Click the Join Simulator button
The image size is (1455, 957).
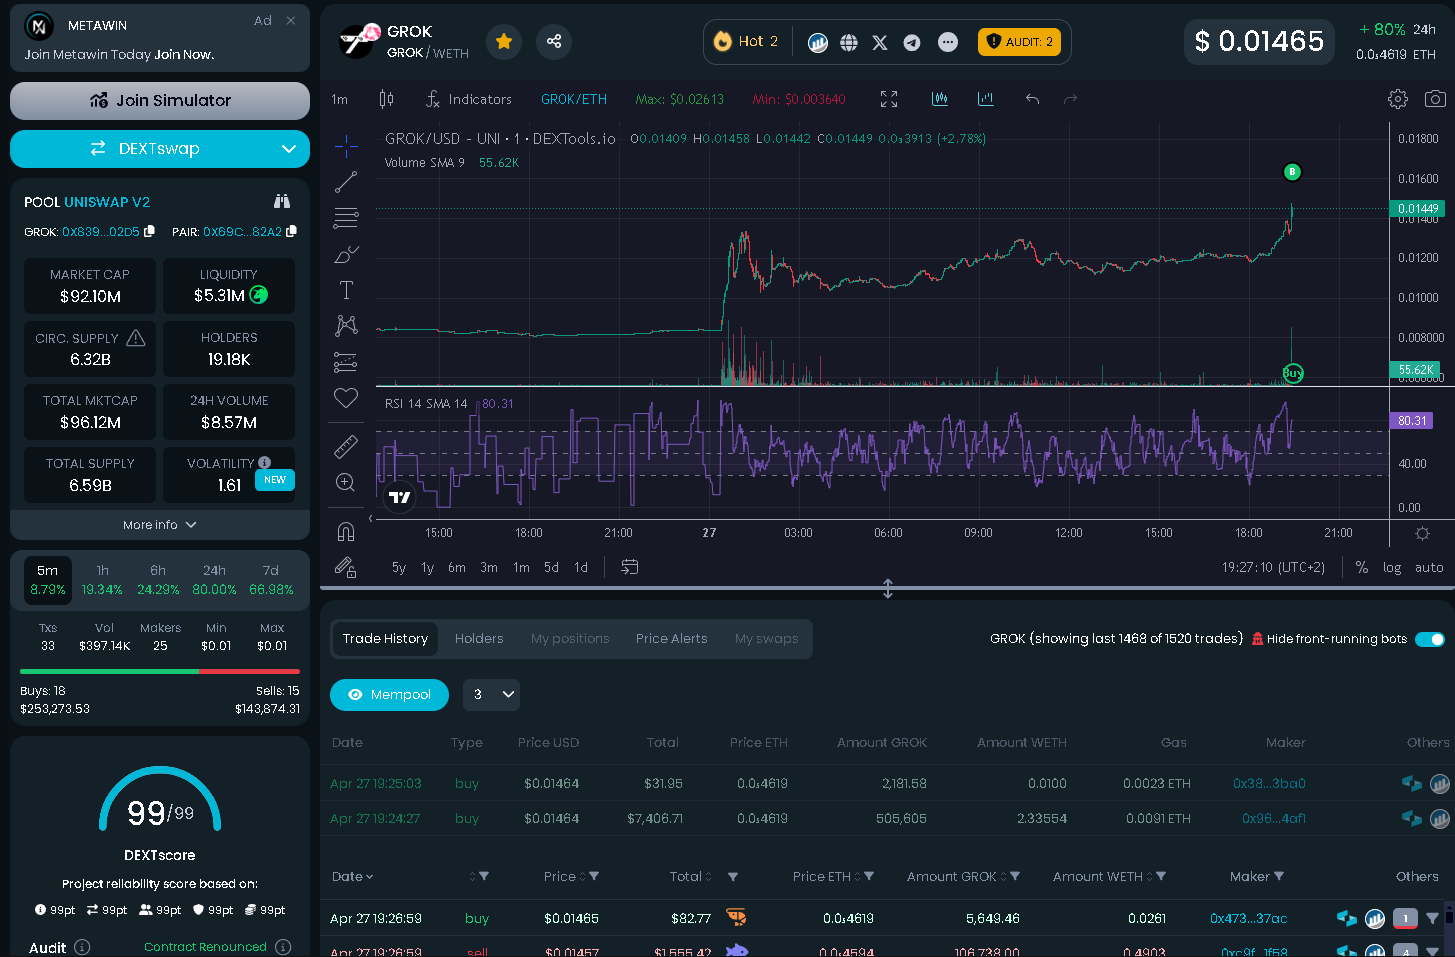coord(160,100)
